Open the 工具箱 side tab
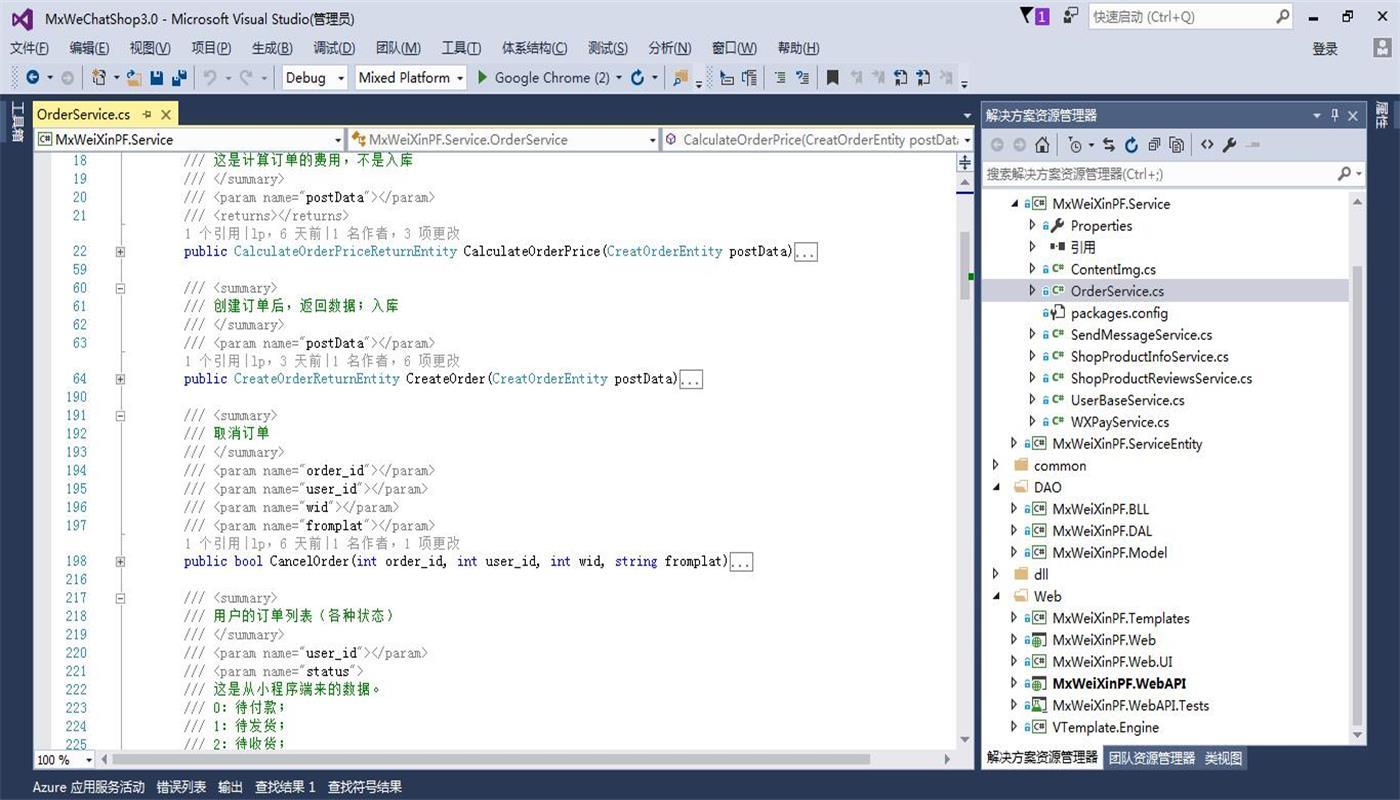This screenshot has width=1400, height=800. [x=17, y=121]
